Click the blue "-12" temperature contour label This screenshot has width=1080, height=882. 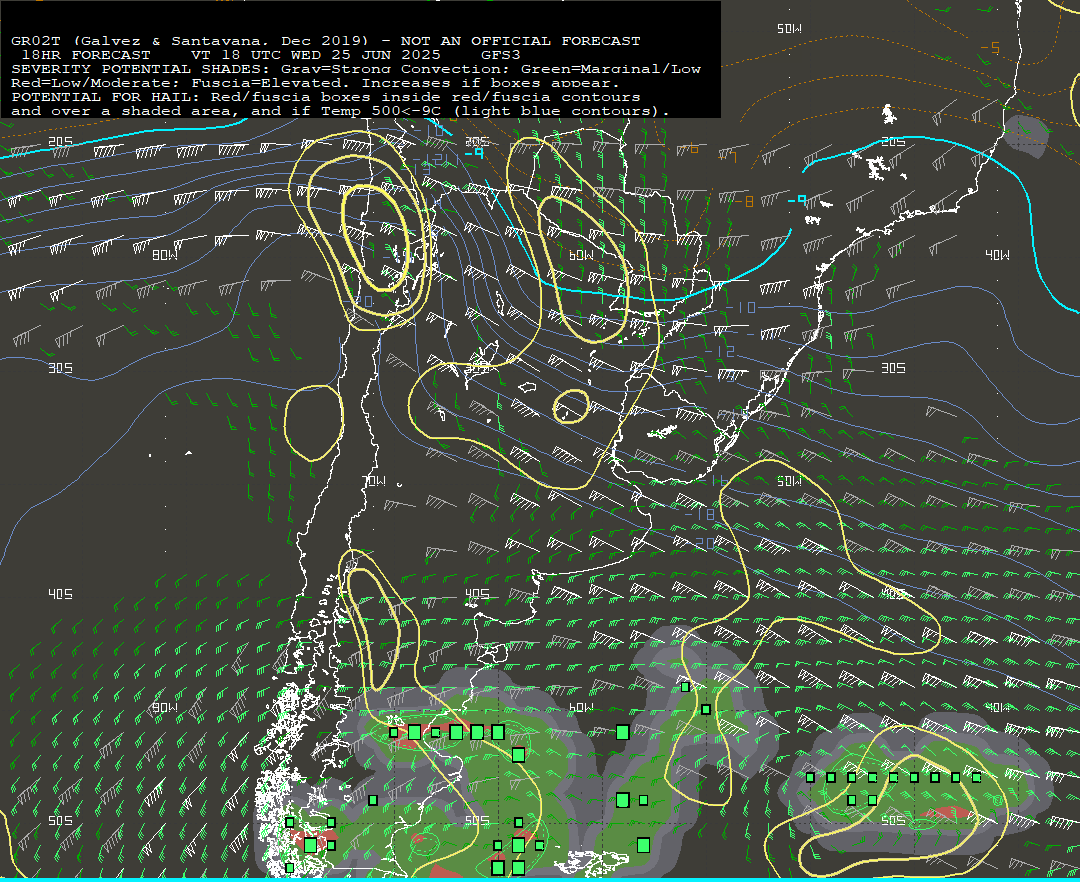click(x=720, y=351)
